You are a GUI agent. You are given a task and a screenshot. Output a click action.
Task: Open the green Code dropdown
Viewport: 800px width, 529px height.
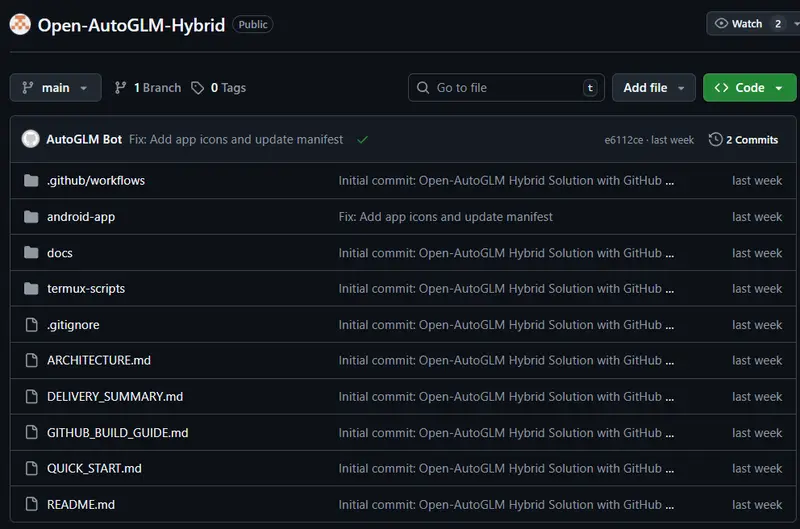[749, 88]
